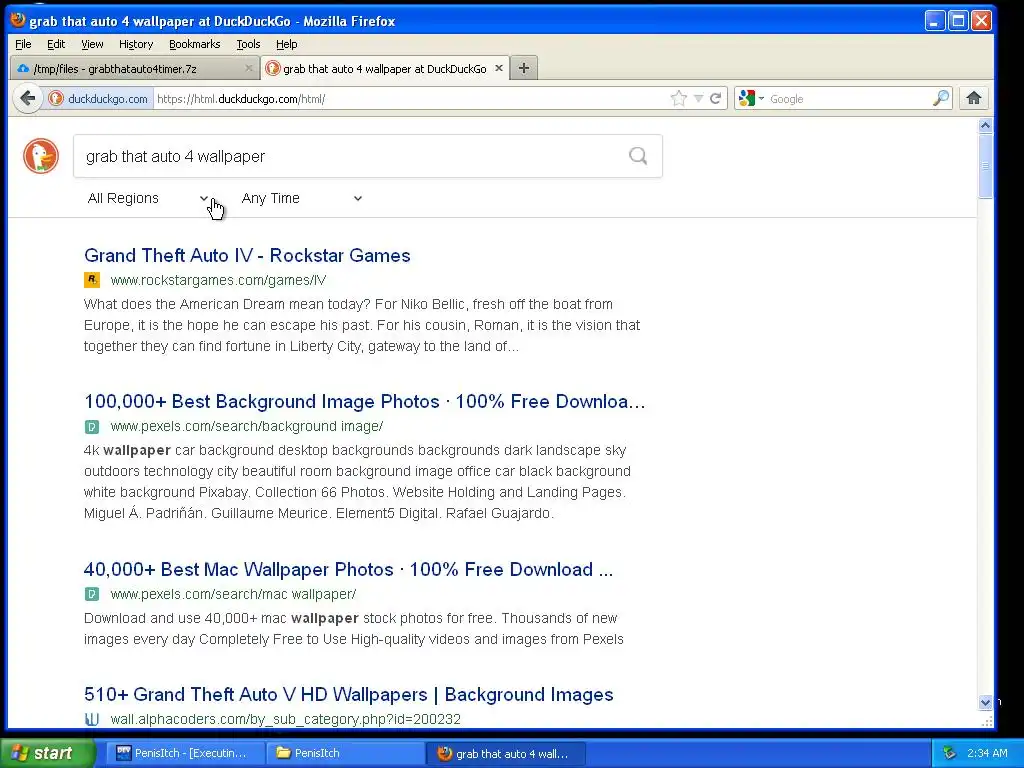Click the magnifier icon in Firefox search box
Screen dimensions: 1024x768
pos(940,99)
